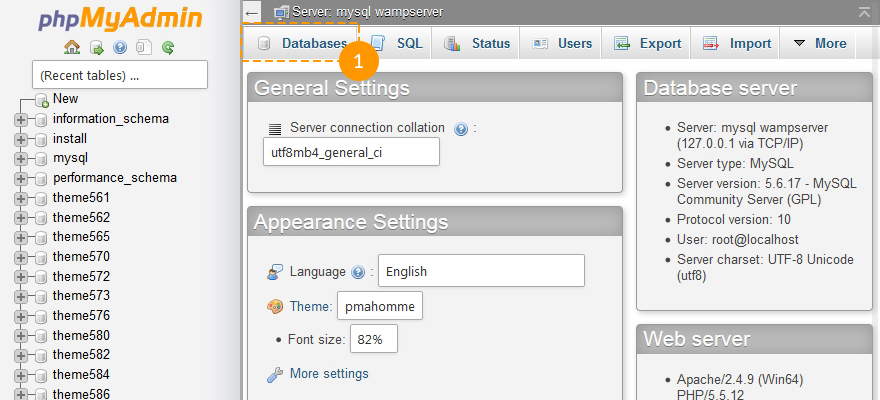Viewport: 880px width, 400px height.
Task: Expand the performance_schema database node
Action: (x=20, y=179)
